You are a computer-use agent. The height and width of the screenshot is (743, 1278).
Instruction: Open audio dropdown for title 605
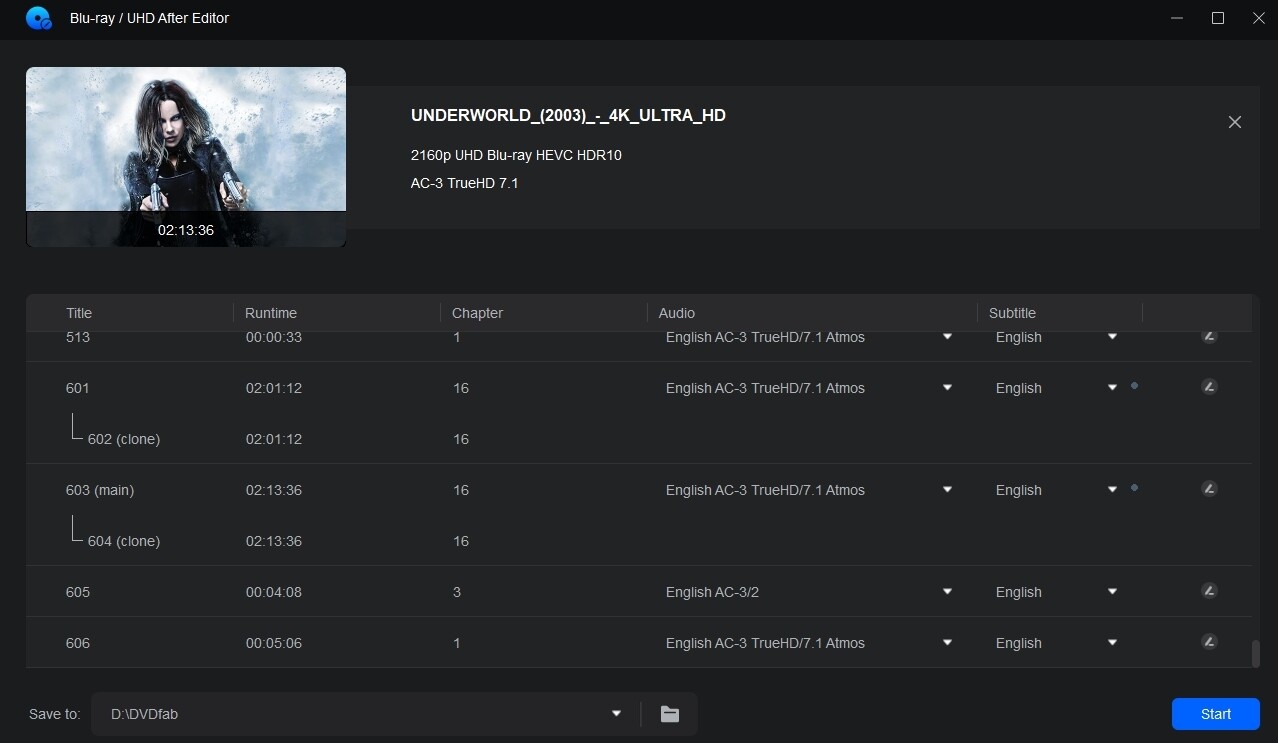[x=947, y=592]
